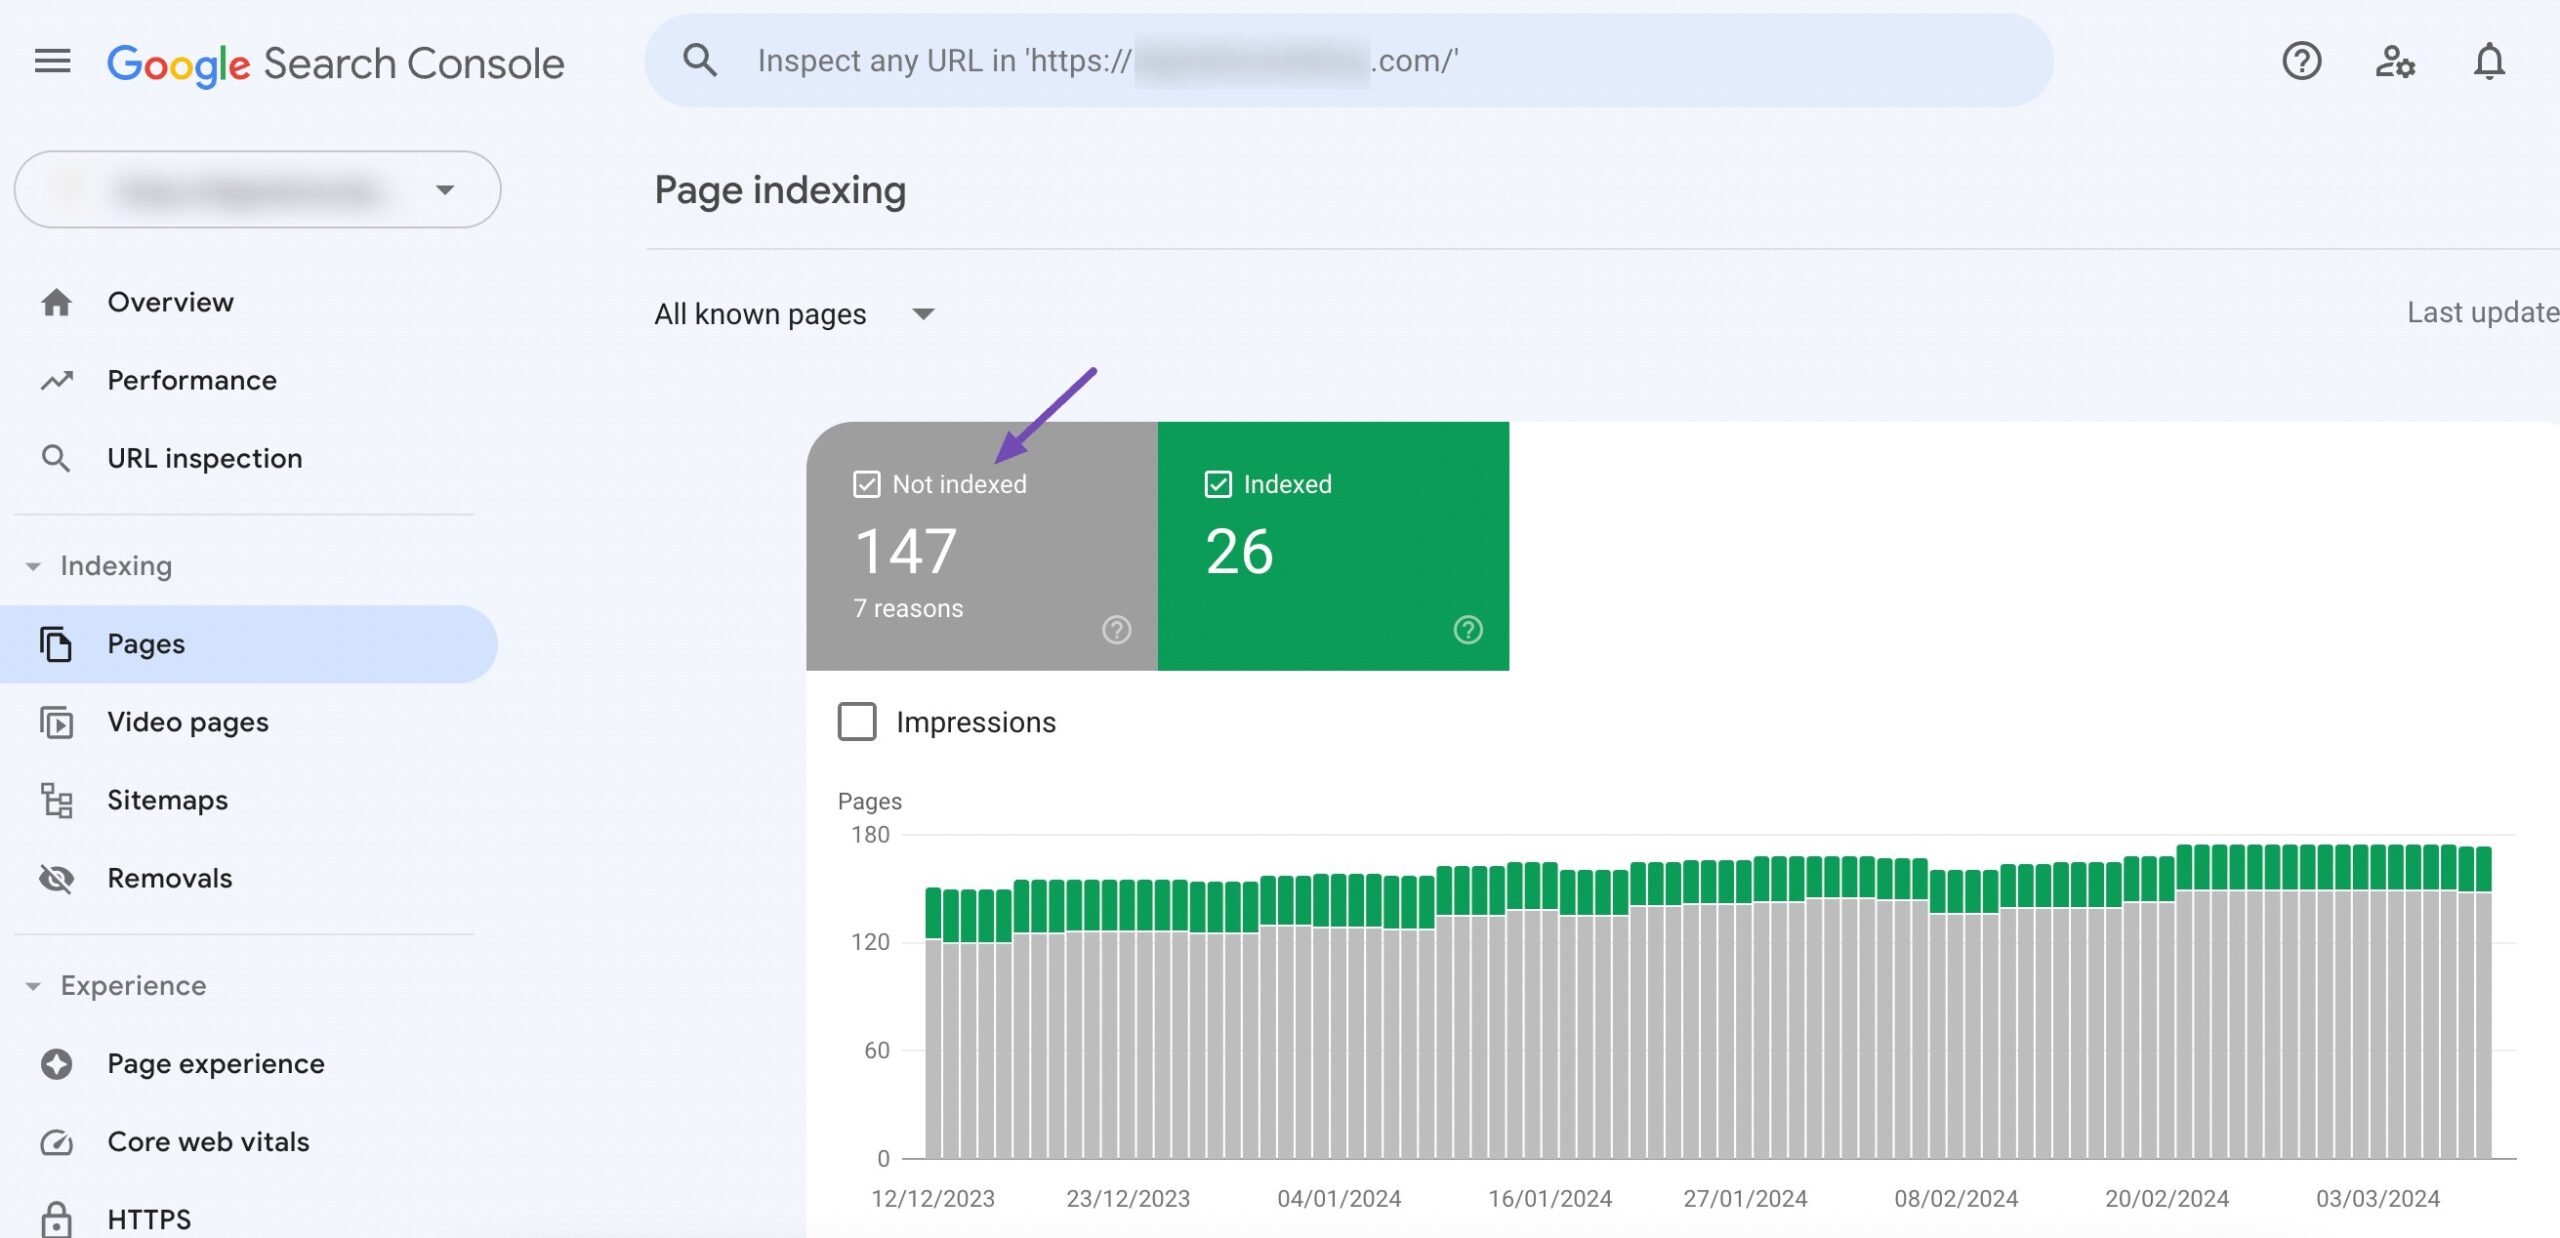2560x1238 pixels.
Task: Click the Pages documents icon
Action: coord(56,644)
